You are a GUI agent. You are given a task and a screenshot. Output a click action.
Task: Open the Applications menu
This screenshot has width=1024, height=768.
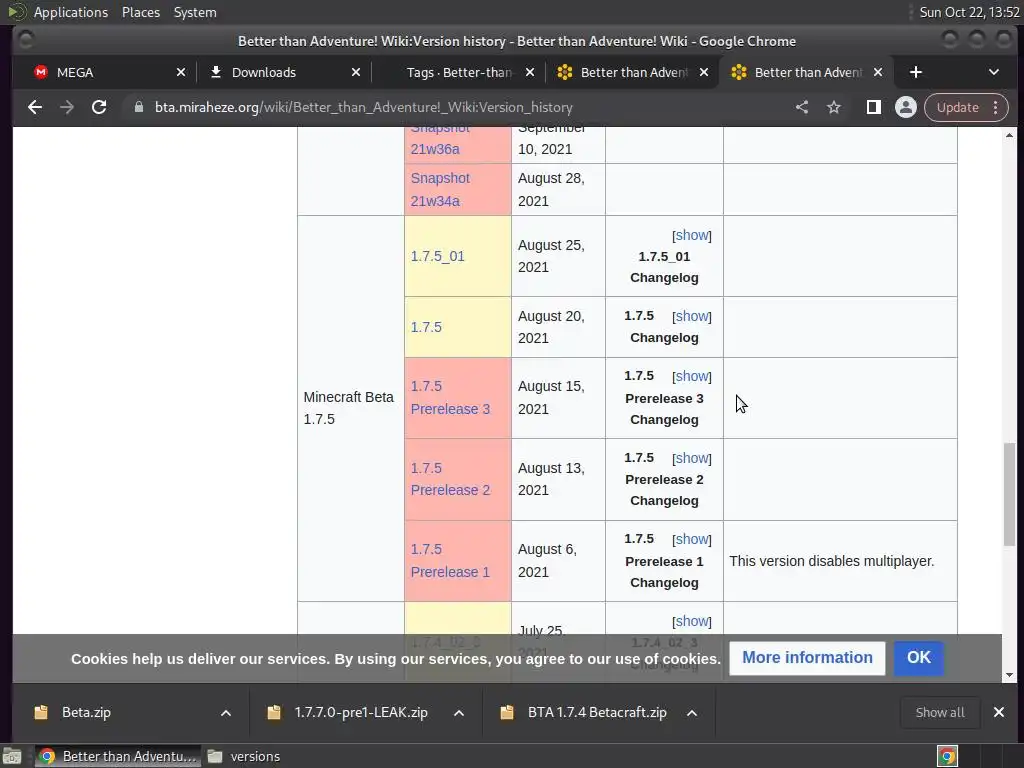pyautogui.click(x=71, y=12)
